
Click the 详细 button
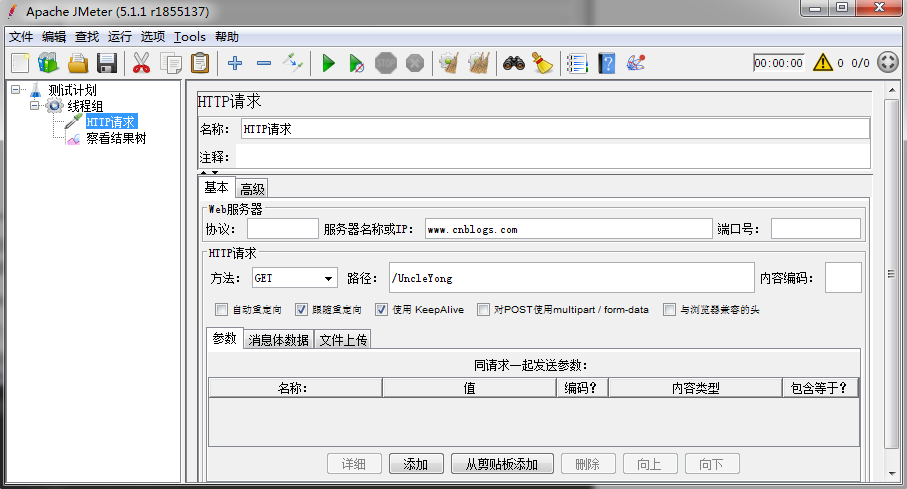[x=354, y=464]
